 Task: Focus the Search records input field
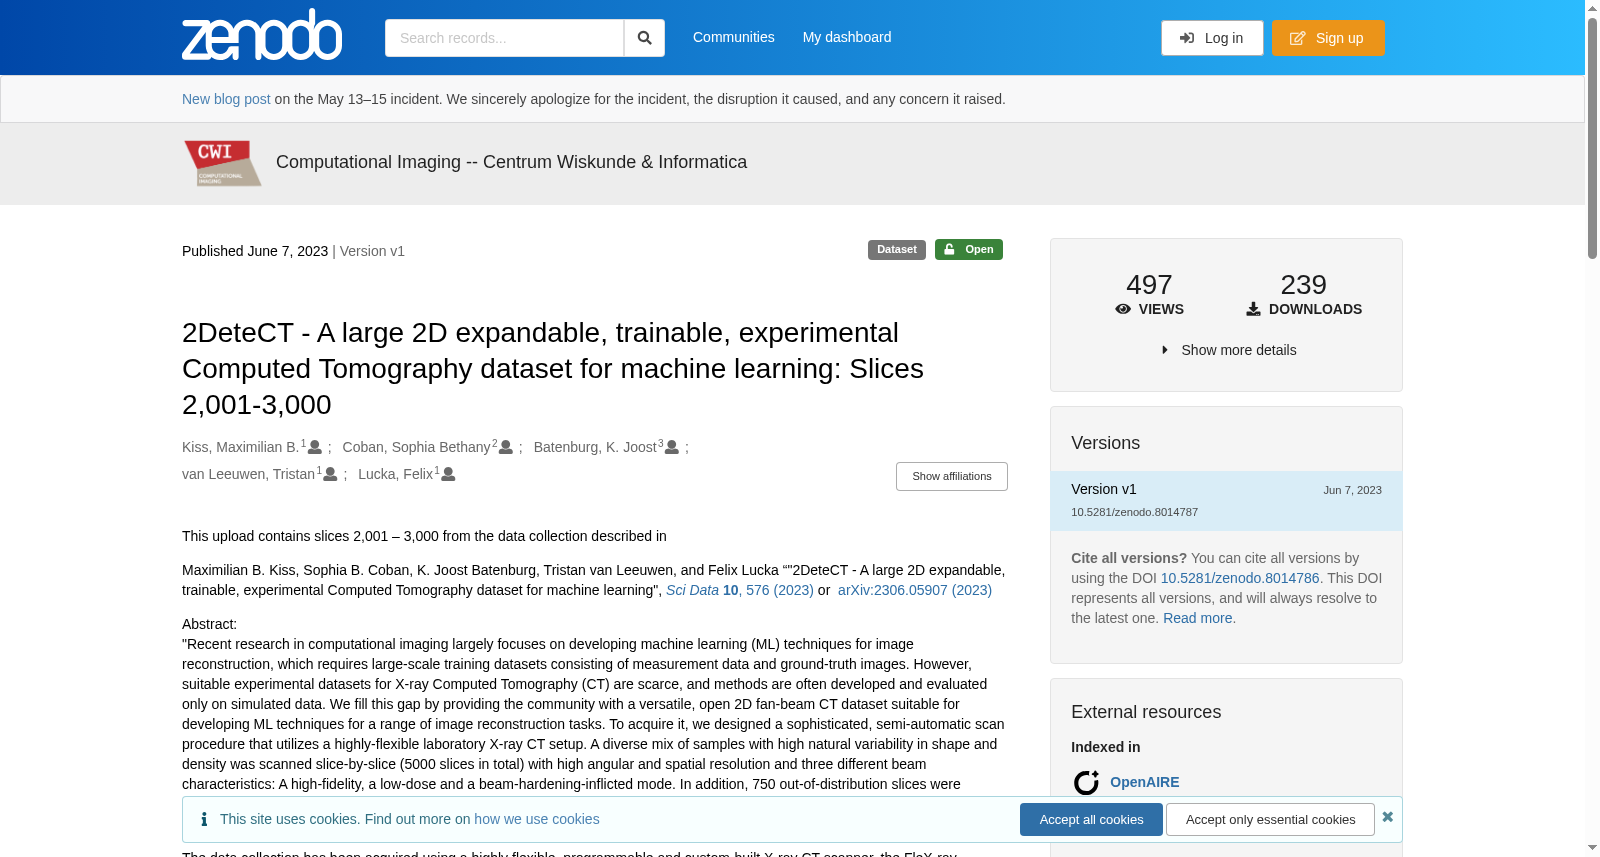[x=504, y=38]
